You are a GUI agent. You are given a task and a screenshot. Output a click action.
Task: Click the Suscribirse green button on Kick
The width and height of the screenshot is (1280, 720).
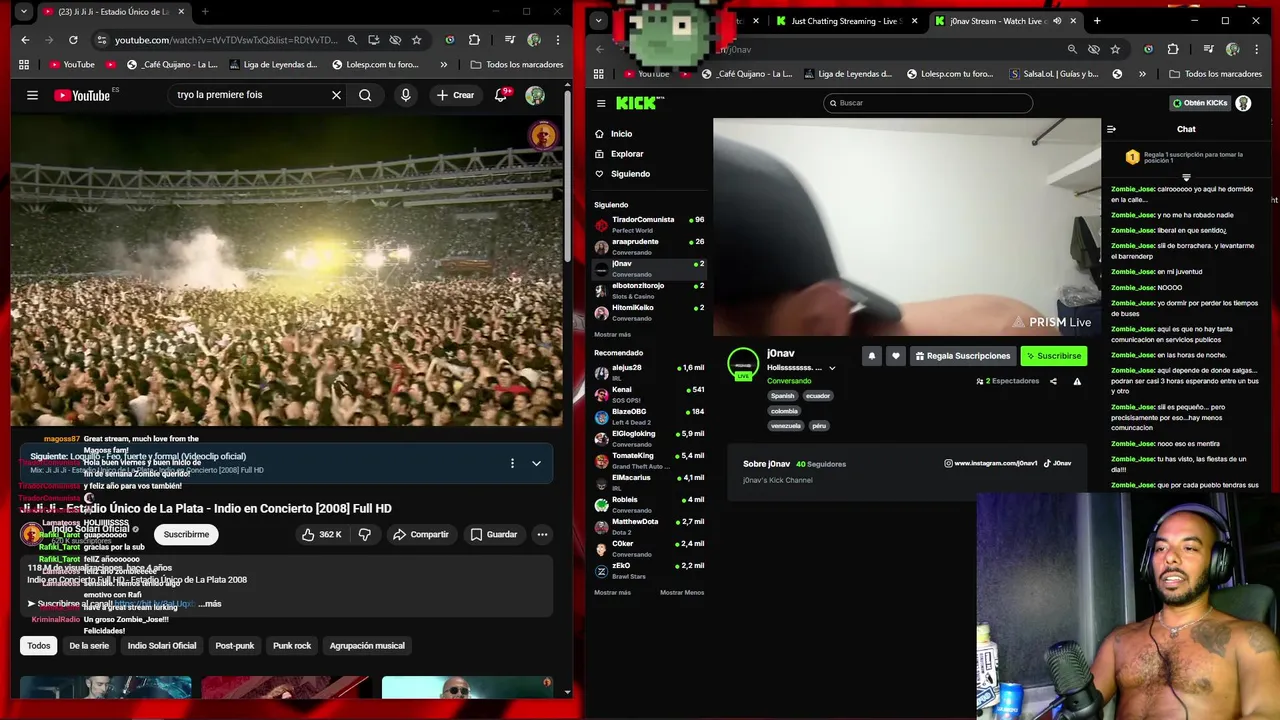coord(1053,356)
